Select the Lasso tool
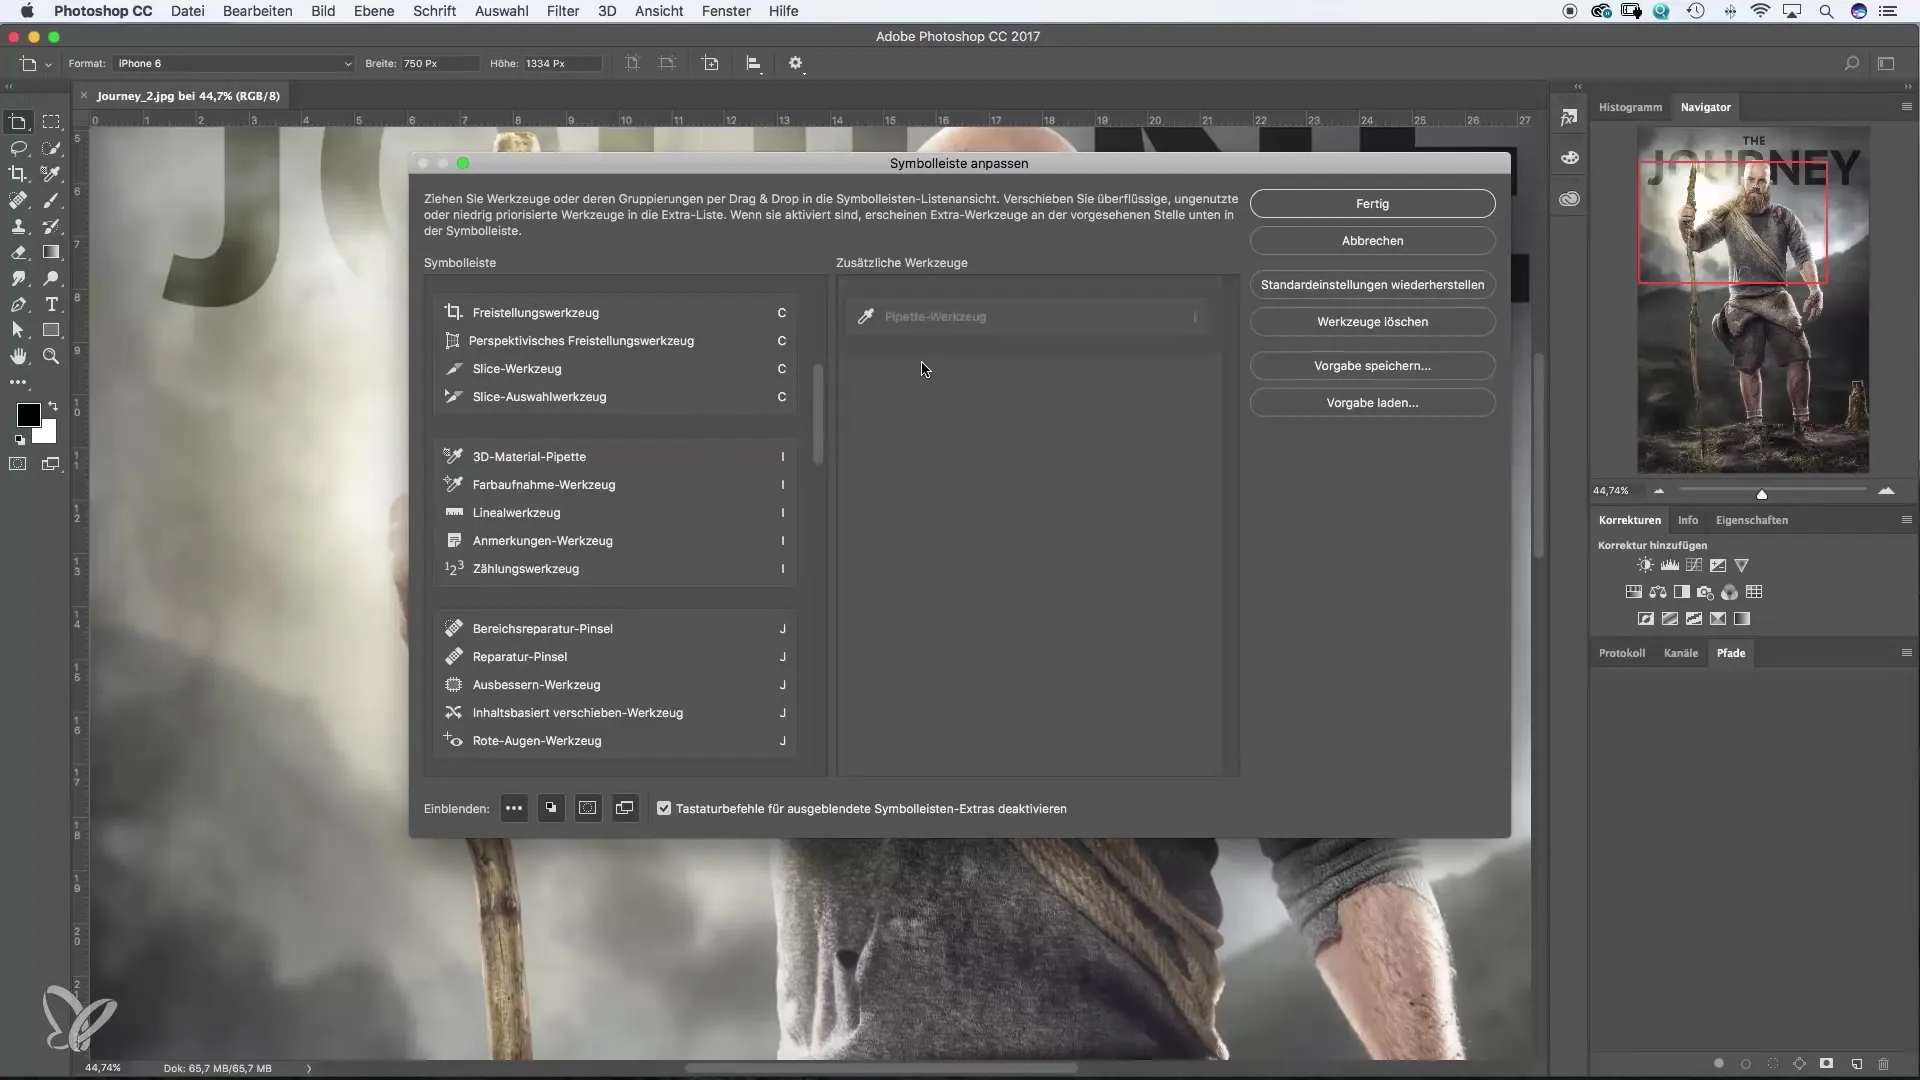This screenshot has width=1920, height=1080. pyautogui.click(x=18, y=148)
